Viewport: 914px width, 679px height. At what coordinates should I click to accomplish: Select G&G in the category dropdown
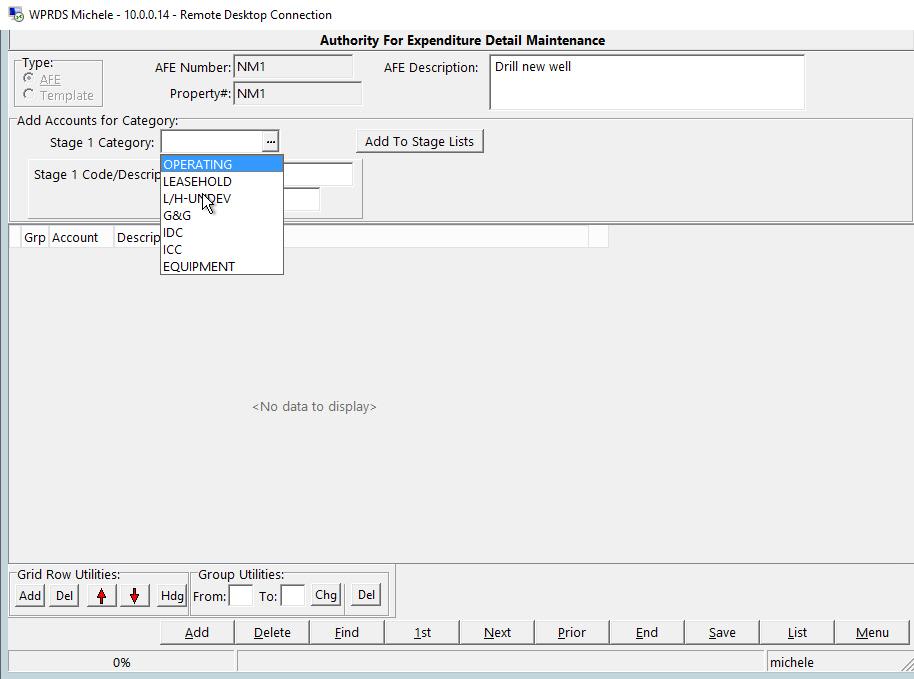click(177, 215)
